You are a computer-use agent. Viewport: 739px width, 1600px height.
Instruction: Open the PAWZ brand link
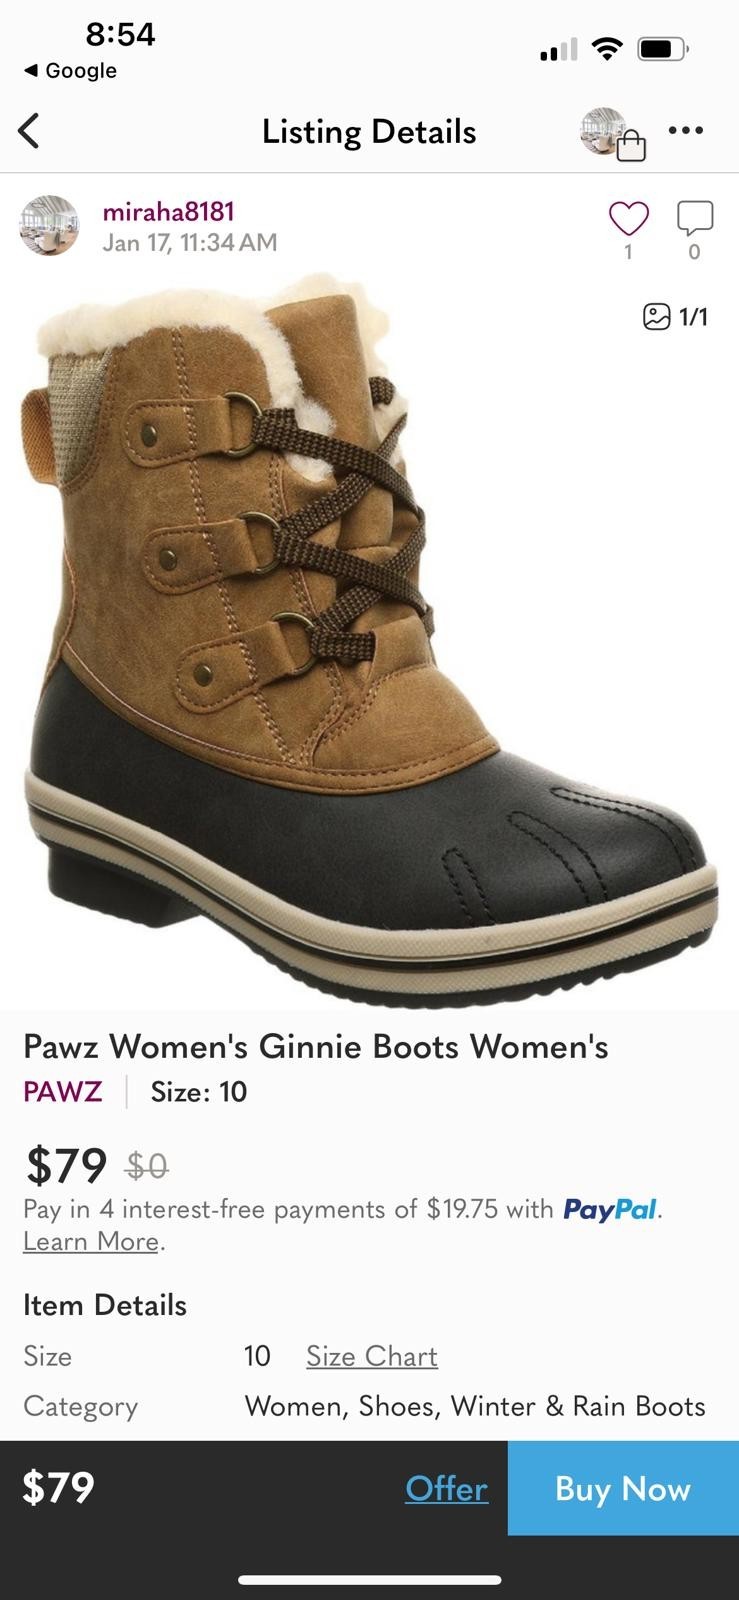(62, 1091)
